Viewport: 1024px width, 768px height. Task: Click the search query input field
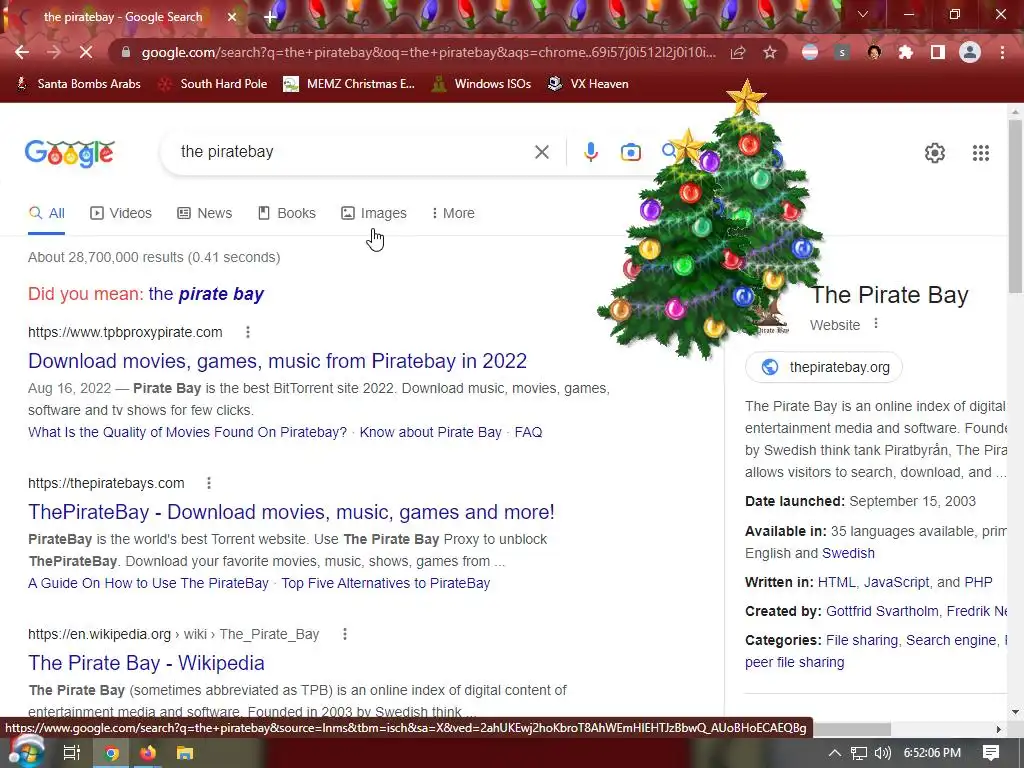(353, 152)
